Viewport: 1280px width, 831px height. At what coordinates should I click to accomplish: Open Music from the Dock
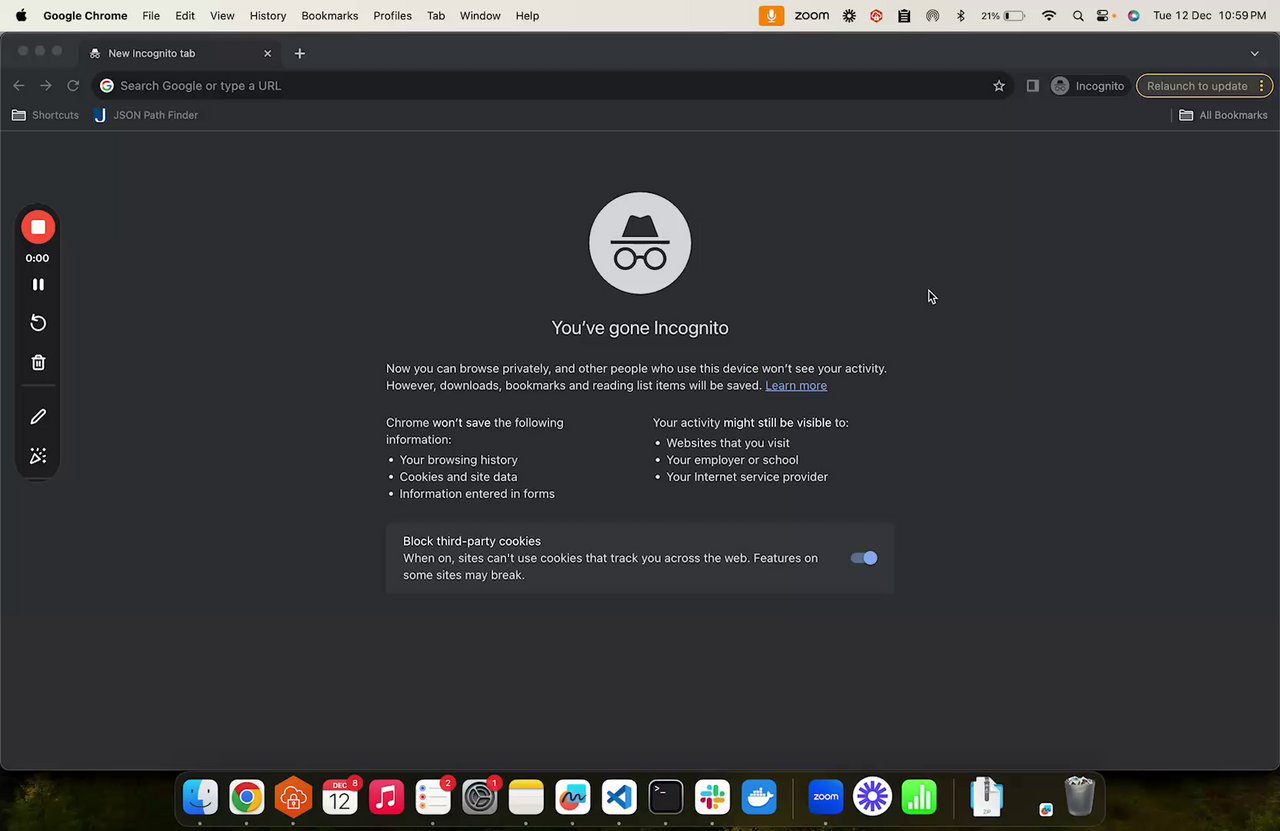(386, 797)
